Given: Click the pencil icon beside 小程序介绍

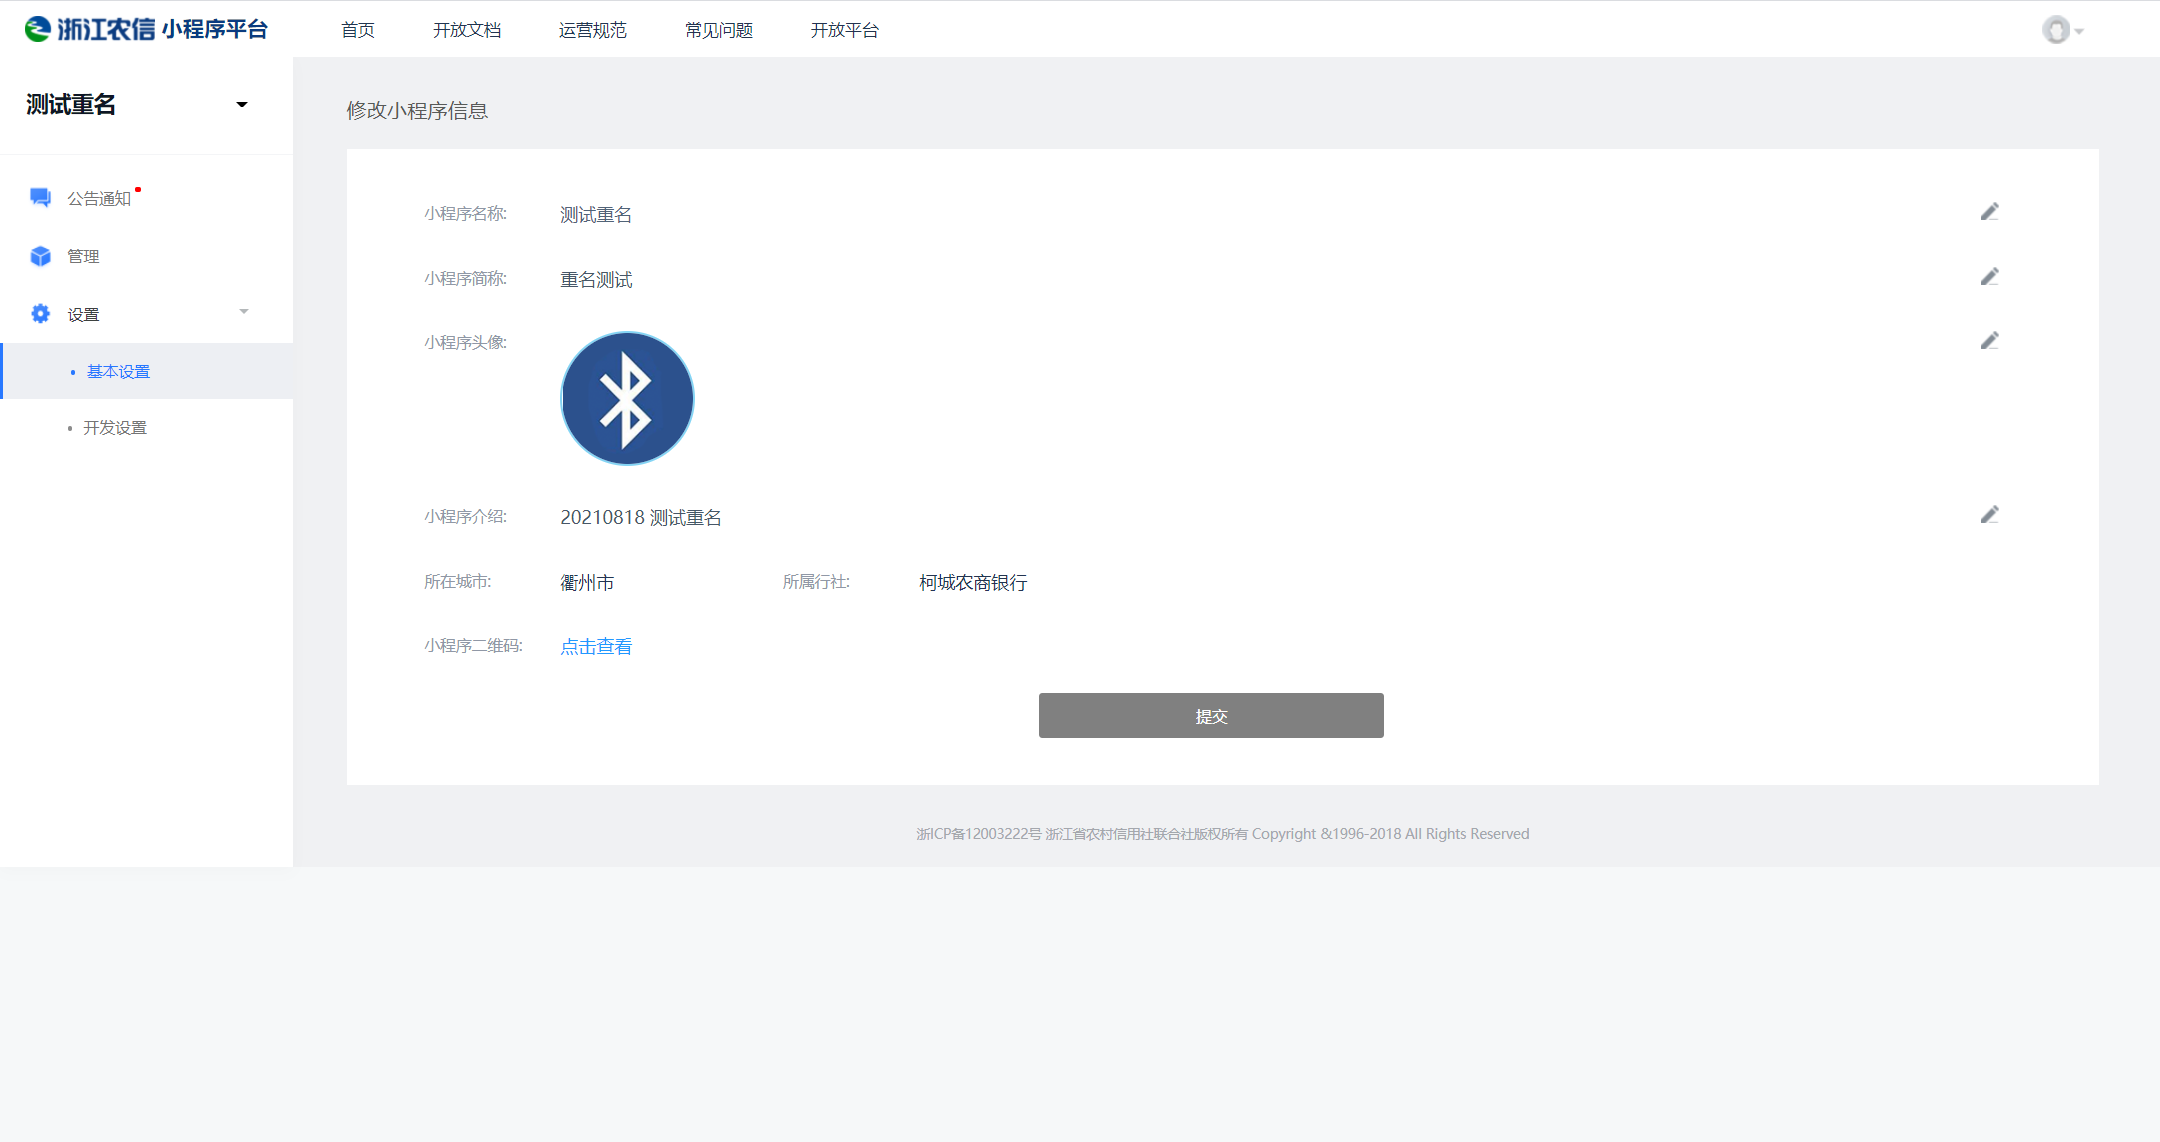Looking at the screenshot, I should 1989,515.
